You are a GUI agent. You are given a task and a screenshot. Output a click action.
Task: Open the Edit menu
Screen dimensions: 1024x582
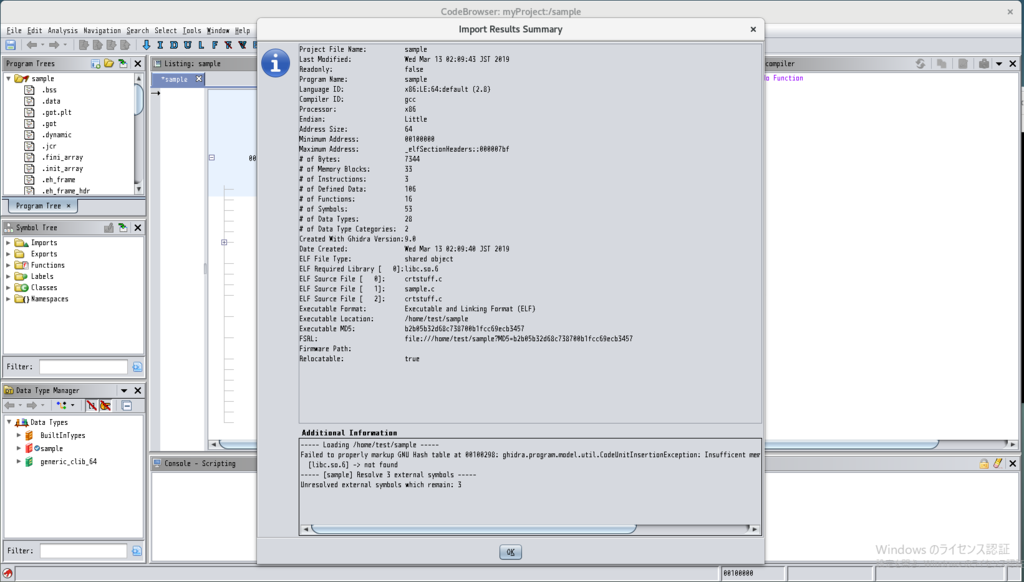(35, 31)
